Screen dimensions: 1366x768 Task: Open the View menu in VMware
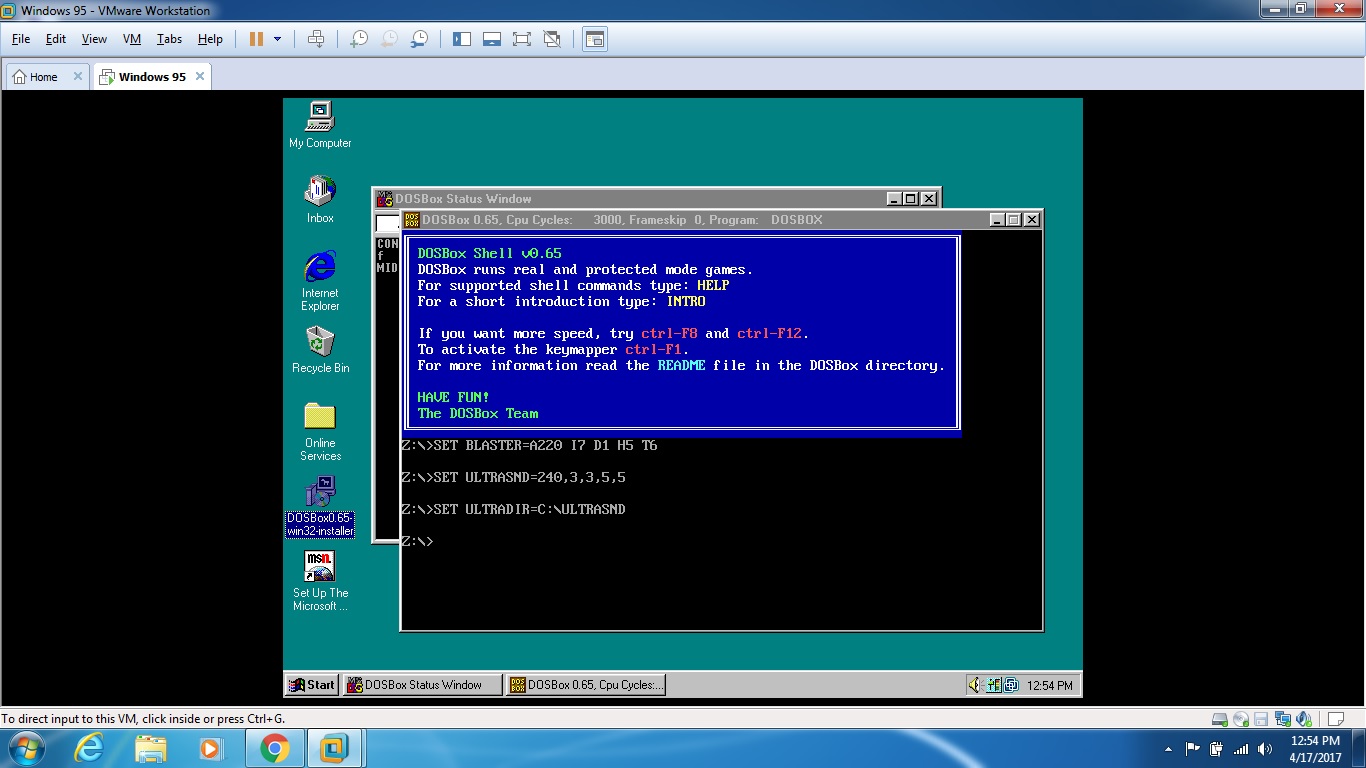[x=94, y=39]
